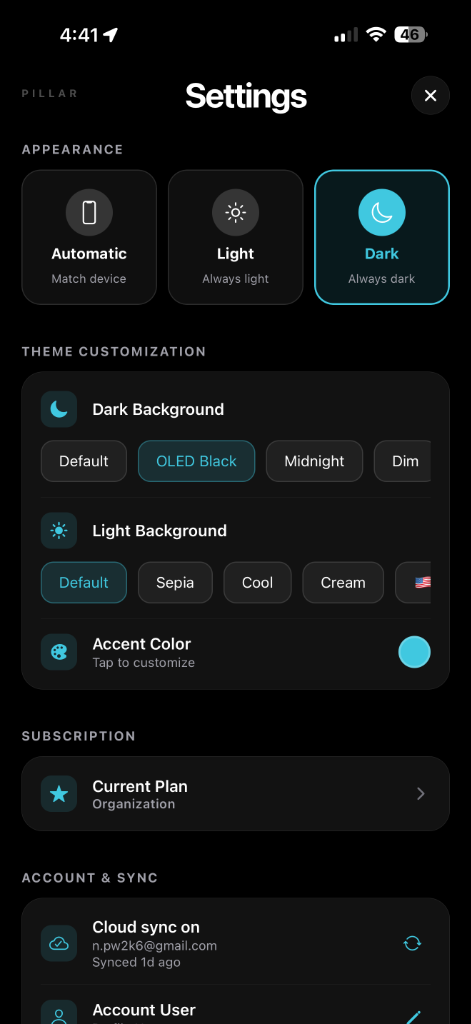Choose the Cream light background

tap(343, 583)
